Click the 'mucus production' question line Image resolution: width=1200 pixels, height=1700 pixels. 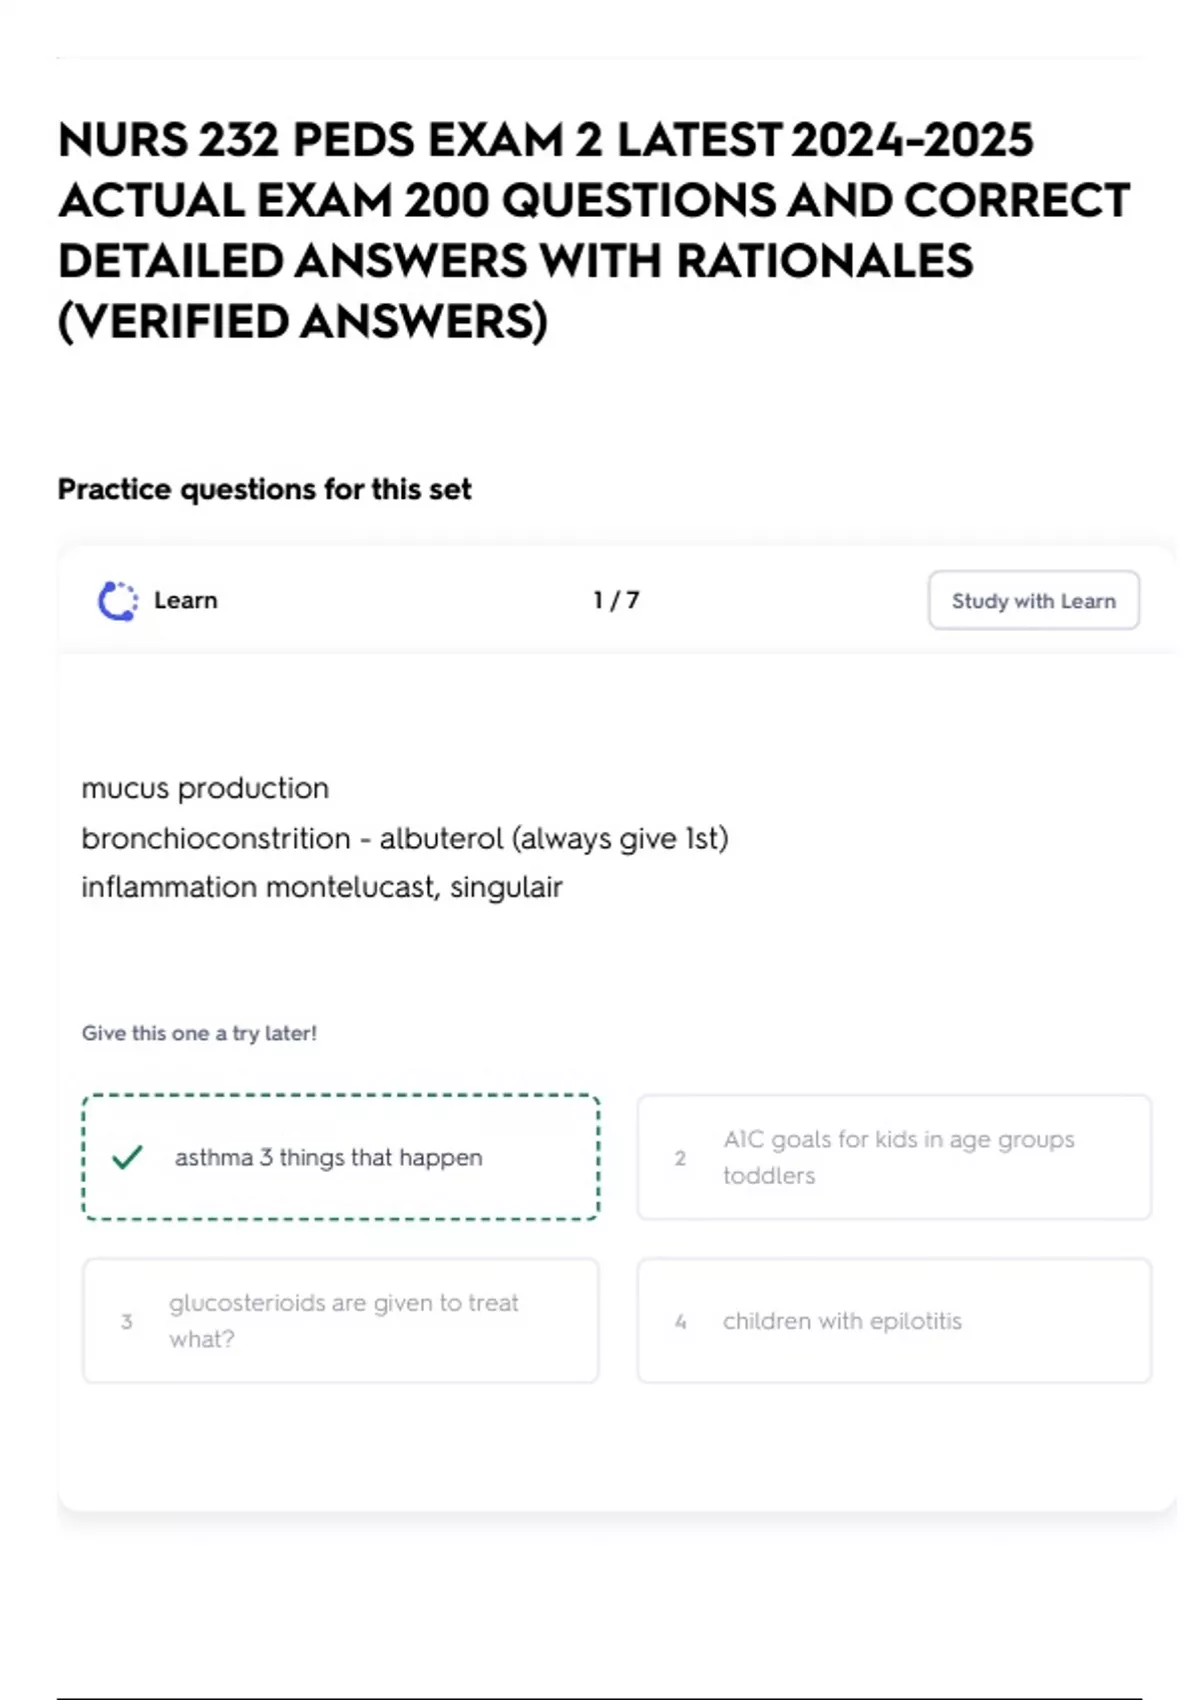click(205, 788)
